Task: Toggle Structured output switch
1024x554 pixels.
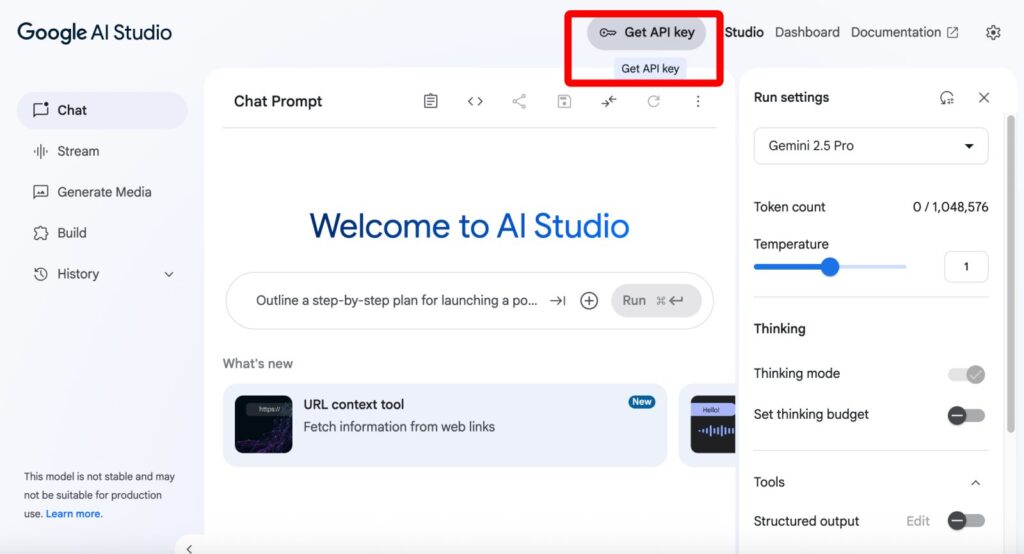Action: (967, 521)
